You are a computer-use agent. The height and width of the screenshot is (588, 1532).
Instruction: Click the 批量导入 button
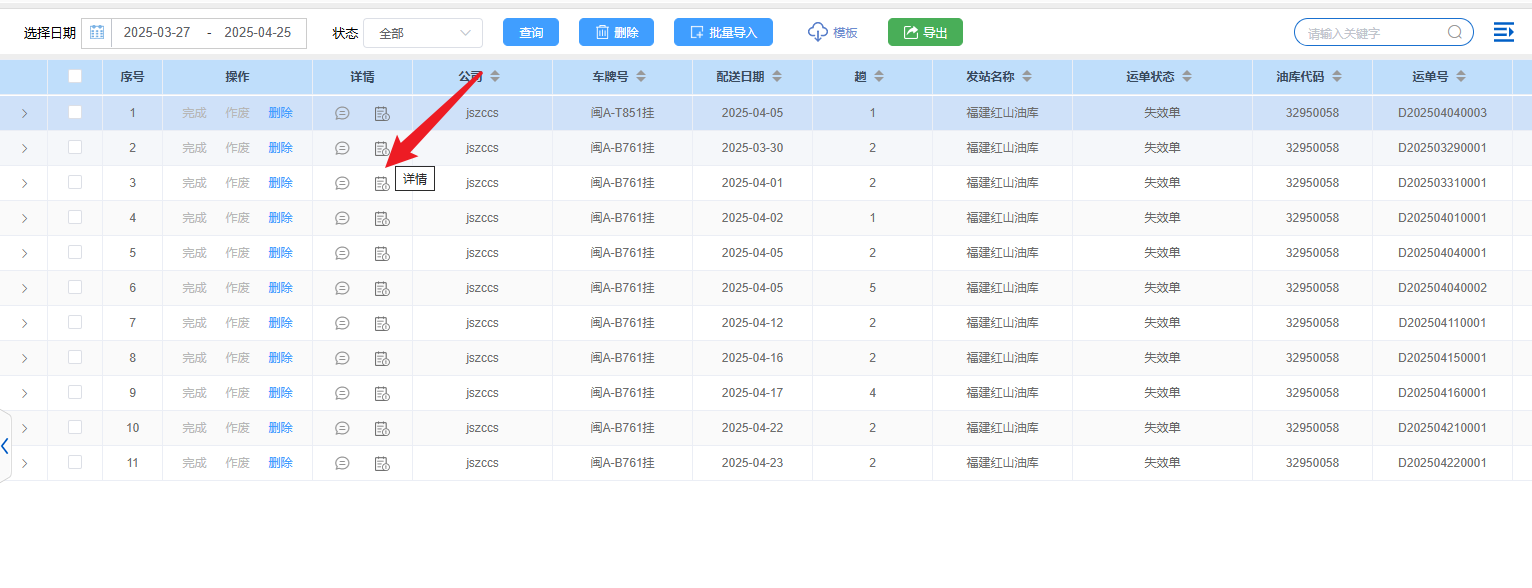coord(723,33)
